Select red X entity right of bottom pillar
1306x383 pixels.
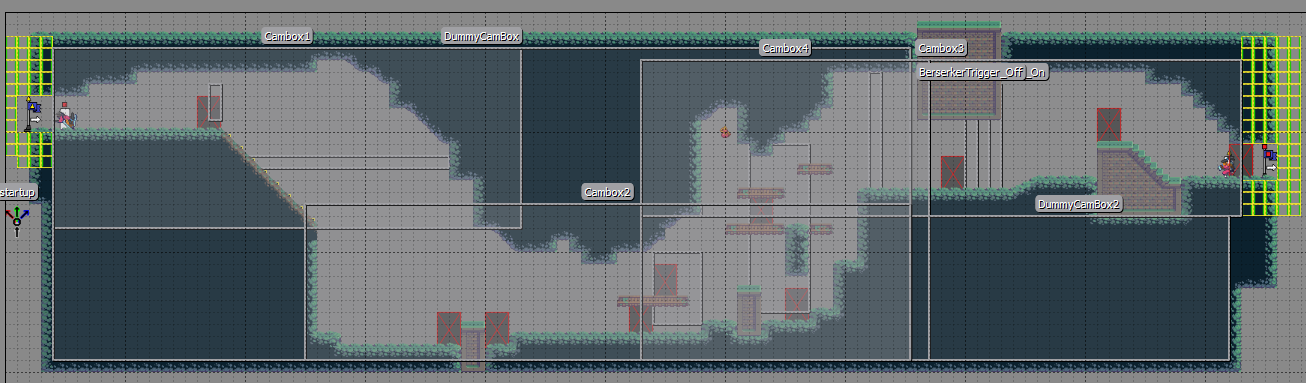pyautogui.click(x=497, y=328)
